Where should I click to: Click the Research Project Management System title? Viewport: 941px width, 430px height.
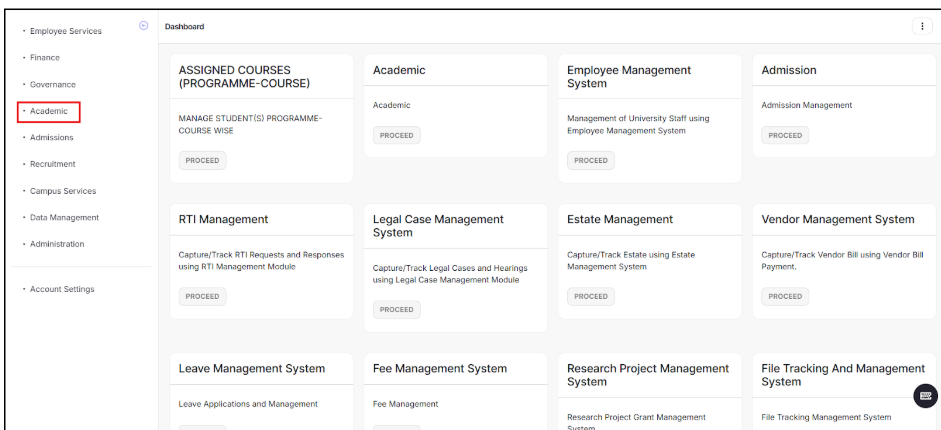648,375
